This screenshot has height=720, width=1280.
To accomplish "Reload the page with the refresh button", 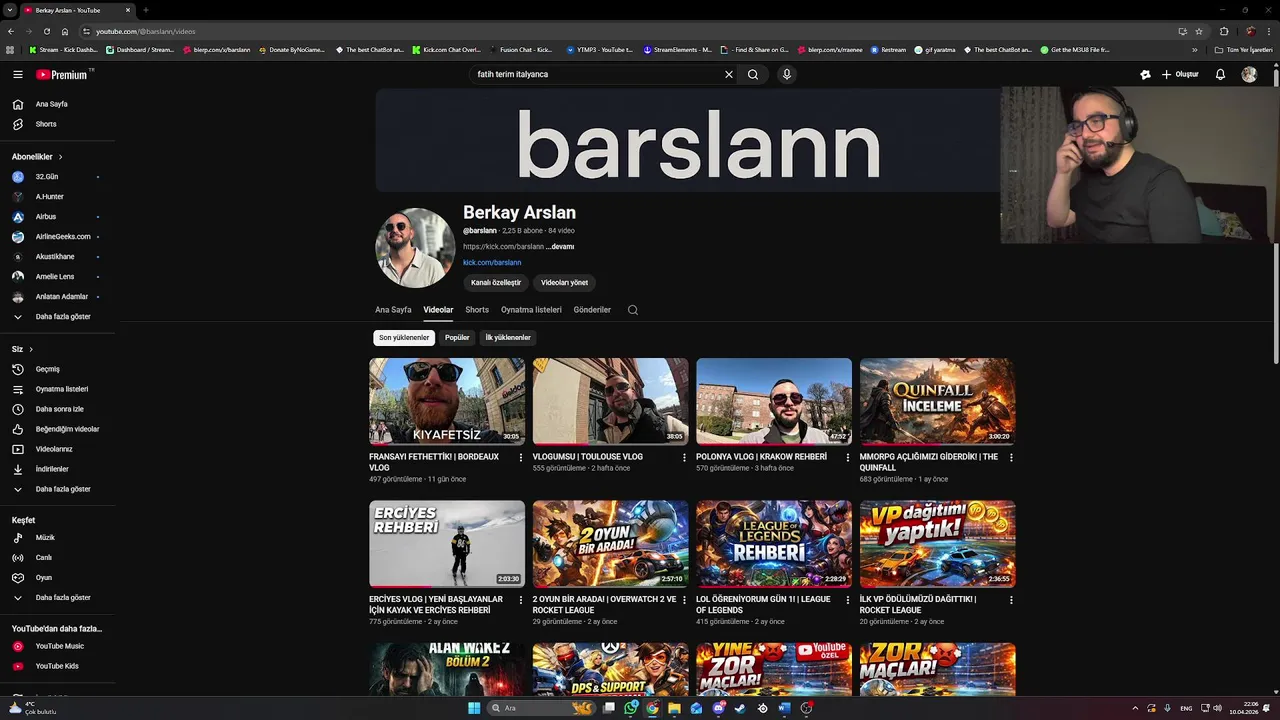I will [46, 31].
